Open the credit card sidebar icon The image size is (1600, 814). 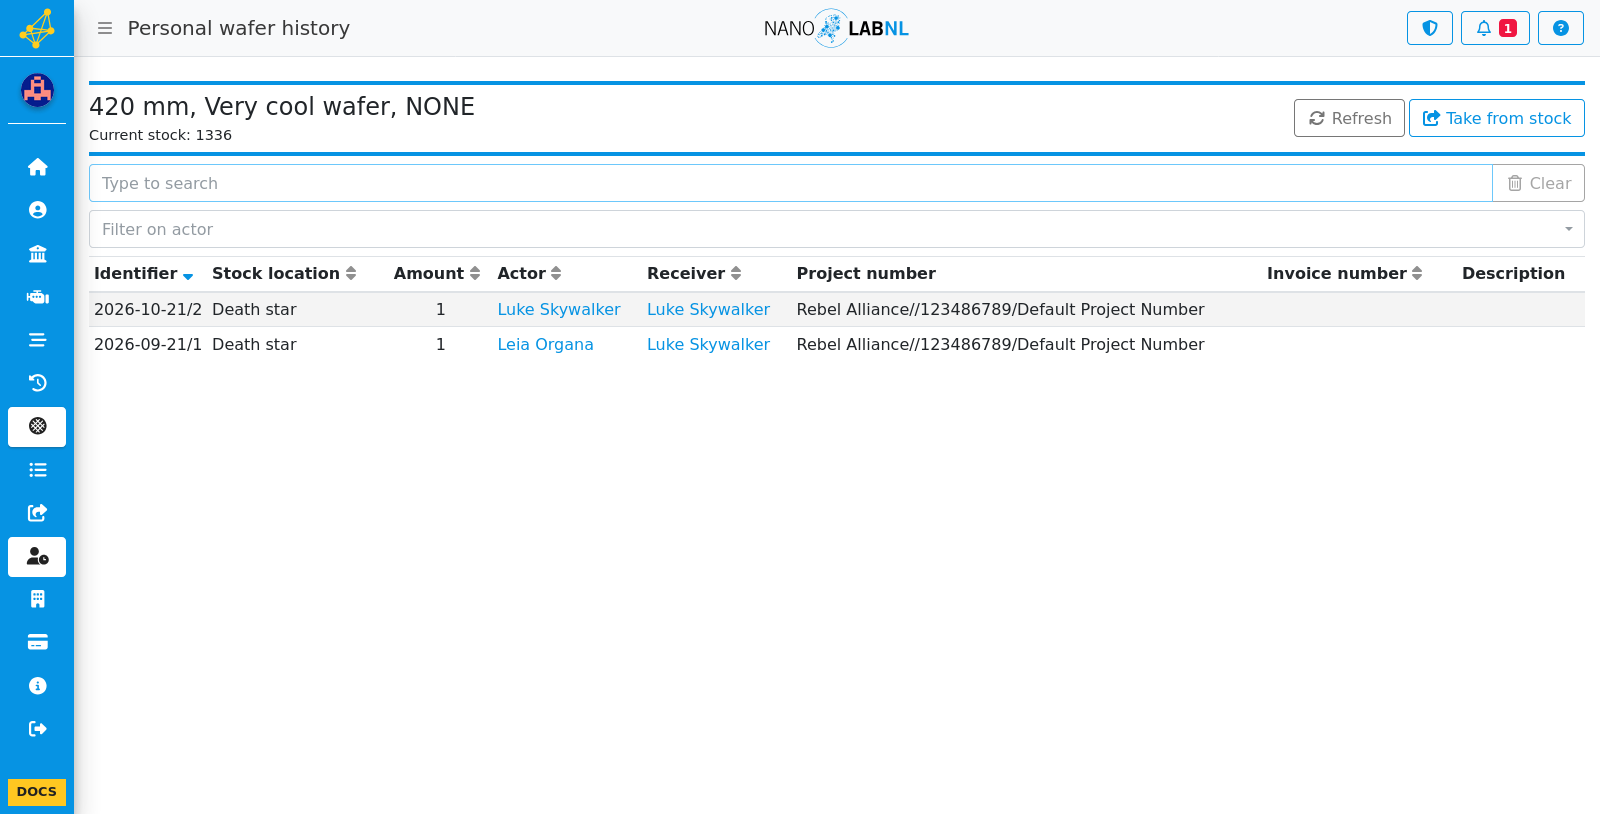(x=37, y=642)
